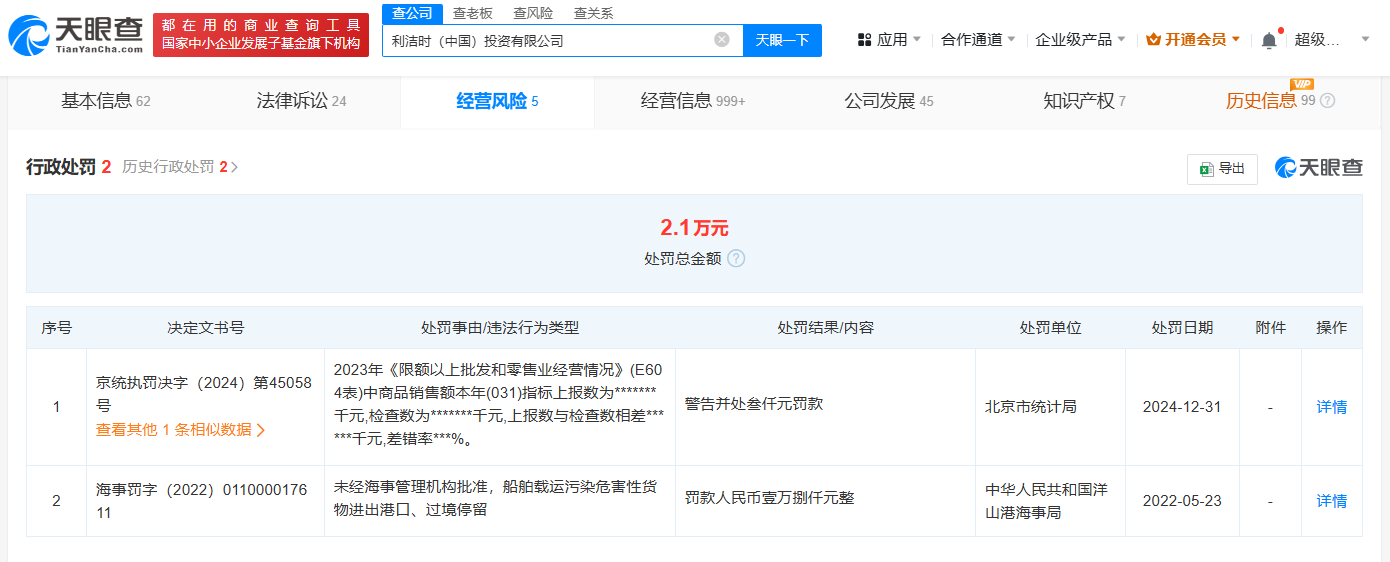Click the 天眼一下 search button
The height and width of the screenshot is (562, 1390).
coord(782,40)
